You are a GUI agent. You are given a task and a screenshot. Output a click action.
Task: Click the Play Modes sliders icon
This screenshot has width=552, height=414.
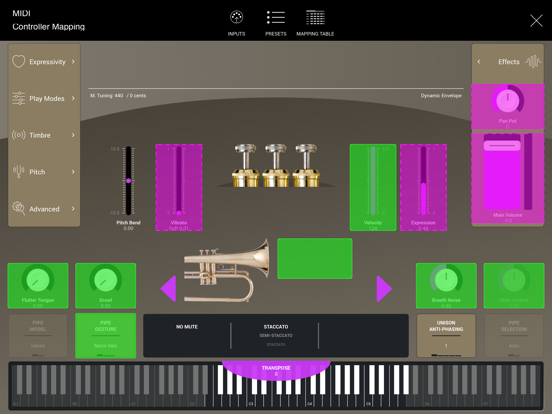click(19, 98)
